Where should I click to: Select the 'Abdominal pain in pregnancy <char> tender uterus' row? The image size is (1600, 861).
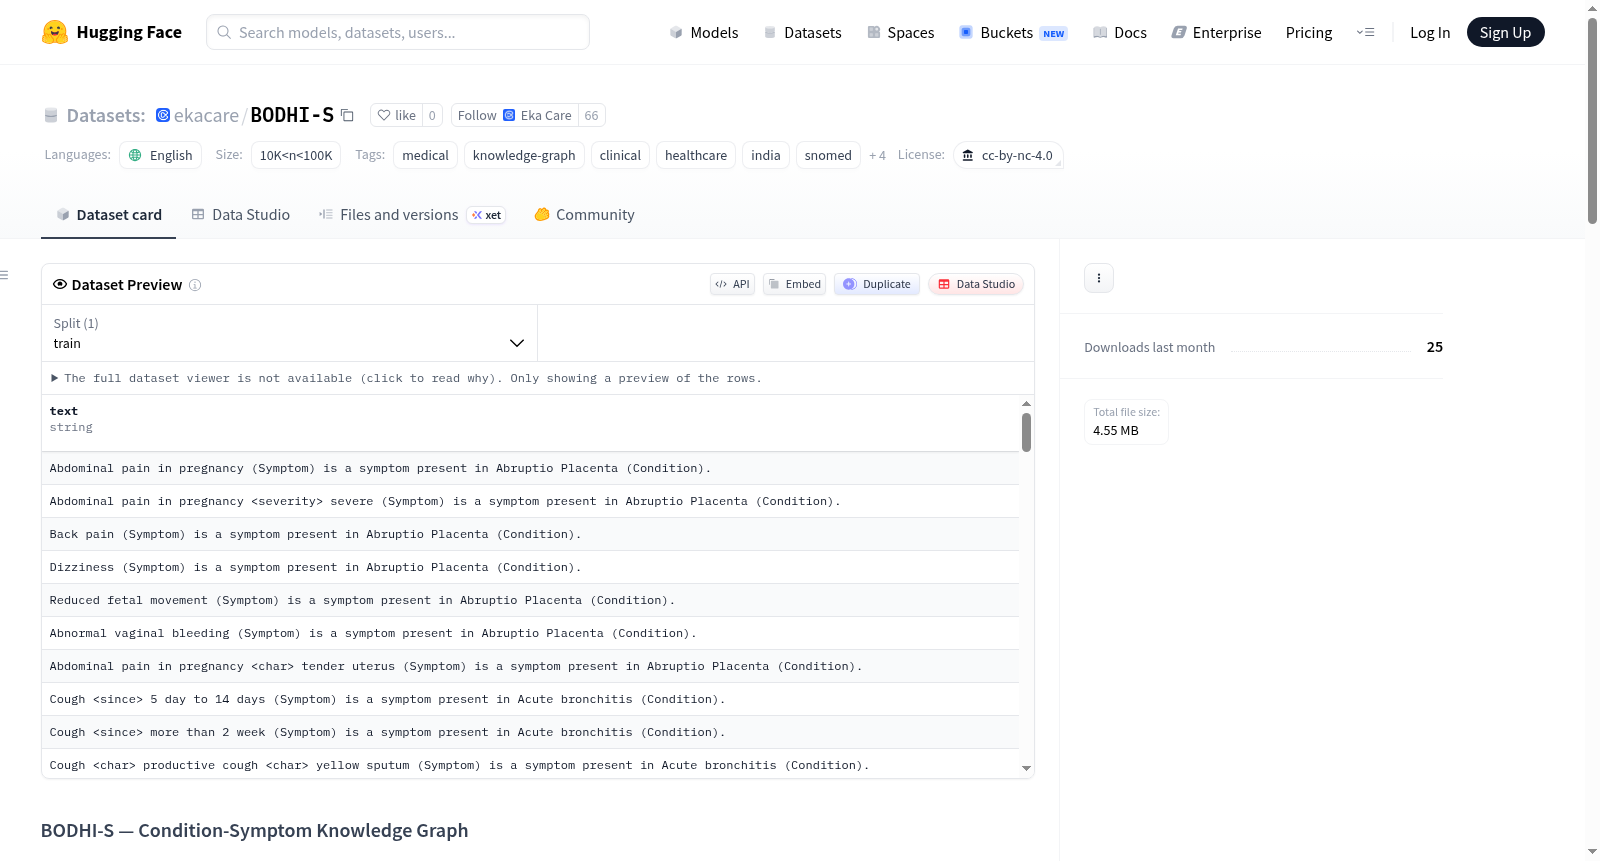[530, 666]
